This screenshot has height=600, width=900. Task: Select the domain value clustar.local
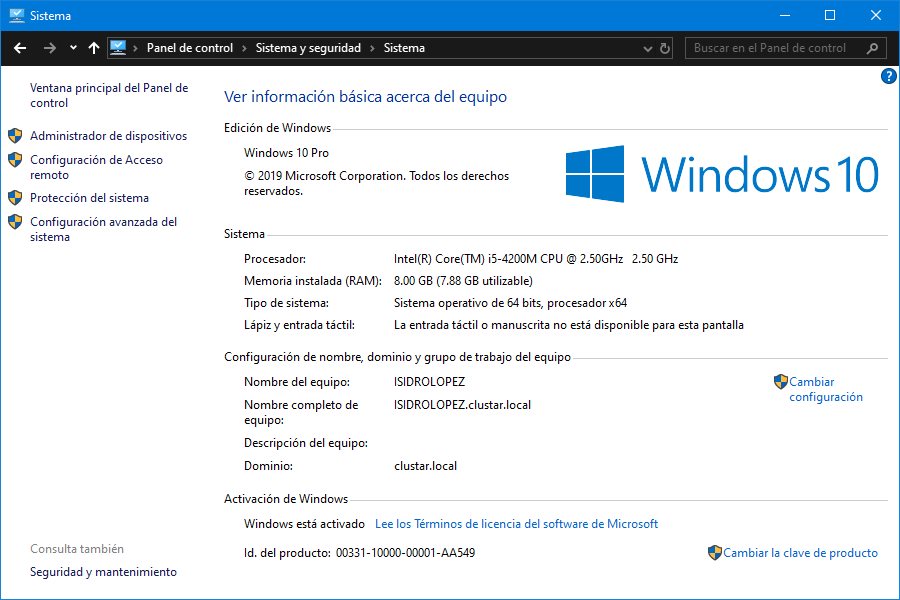425,466
